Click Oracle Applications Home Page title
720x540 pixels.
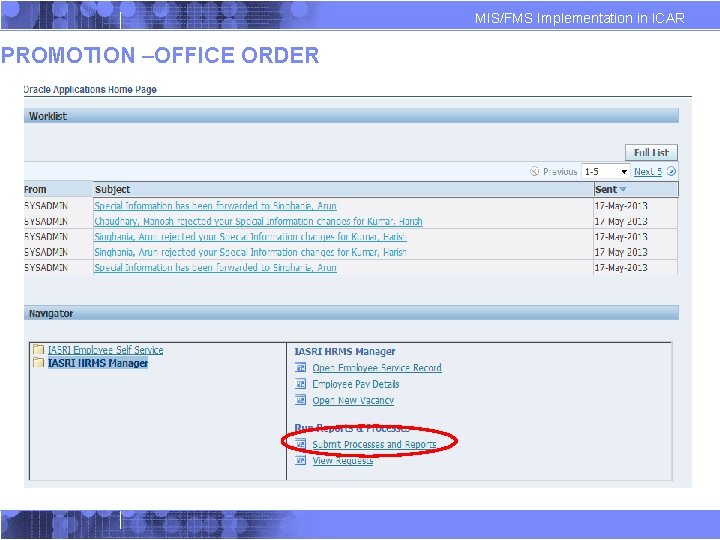(x=90, y=89)
